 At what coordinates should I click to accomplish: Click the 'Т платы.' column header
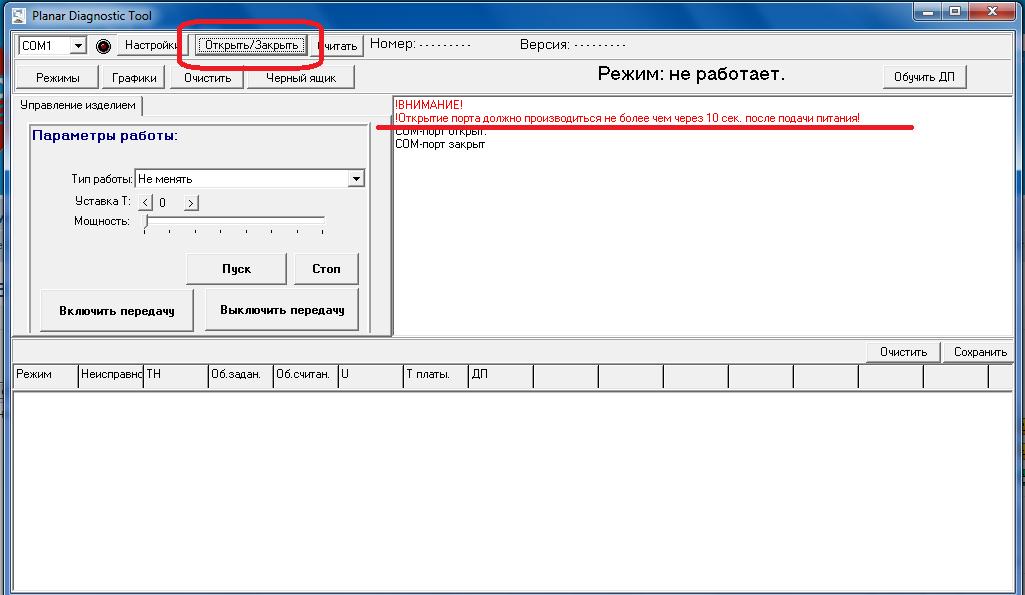coord(436,375)
